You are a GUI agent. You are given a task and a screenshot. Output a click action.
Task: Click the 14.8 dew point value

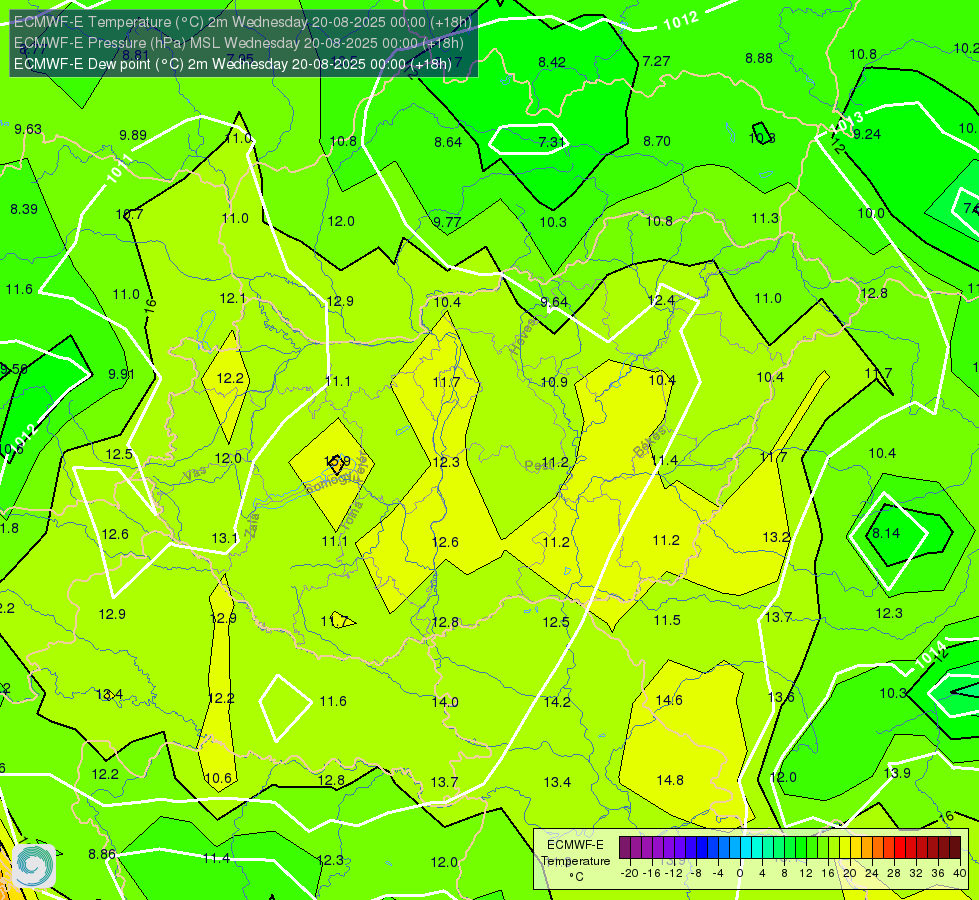[670, 779]
